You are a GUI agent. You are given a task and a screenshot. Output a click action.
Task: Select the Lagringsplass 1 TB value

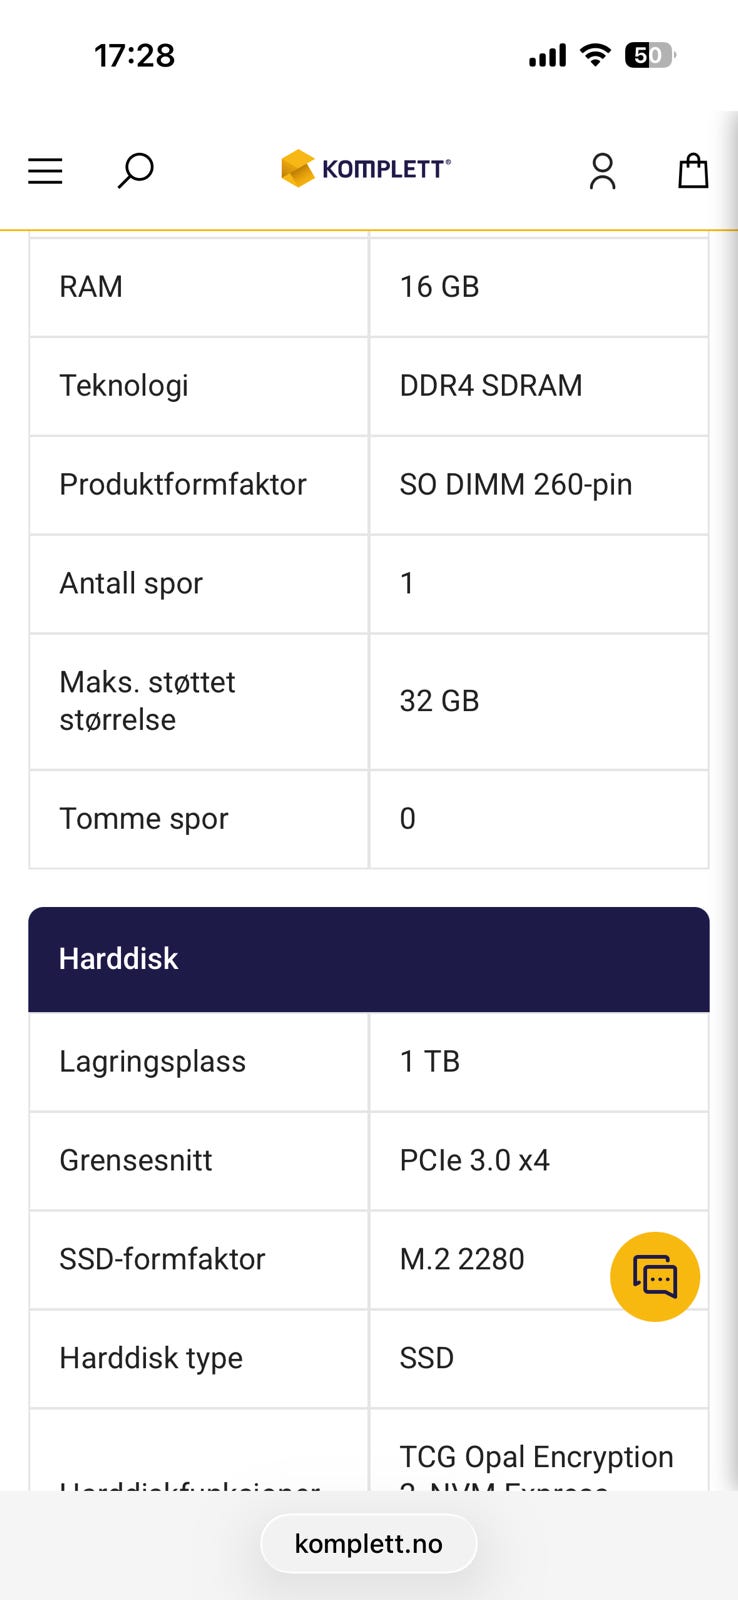[430, 1062]
